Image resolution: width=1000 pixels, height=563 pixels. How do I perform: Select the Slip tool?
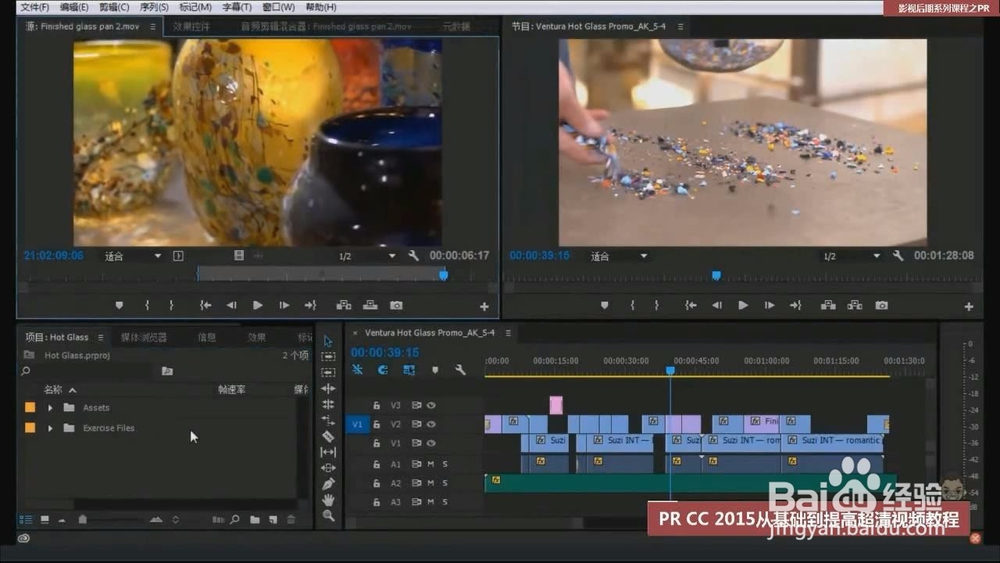pos(328,452)
